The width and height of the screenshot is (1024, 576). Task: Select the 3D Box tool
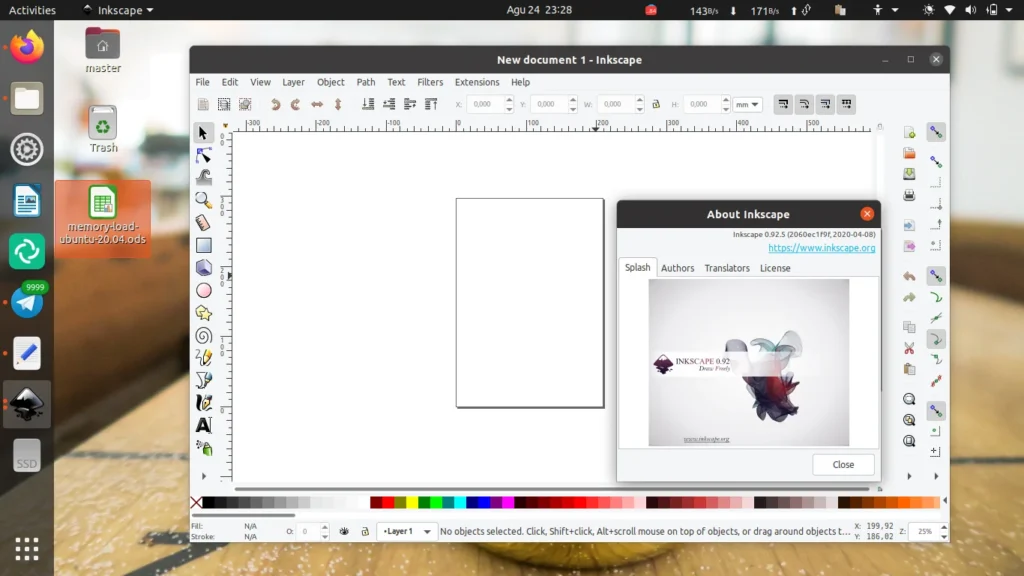click(204, 268)
